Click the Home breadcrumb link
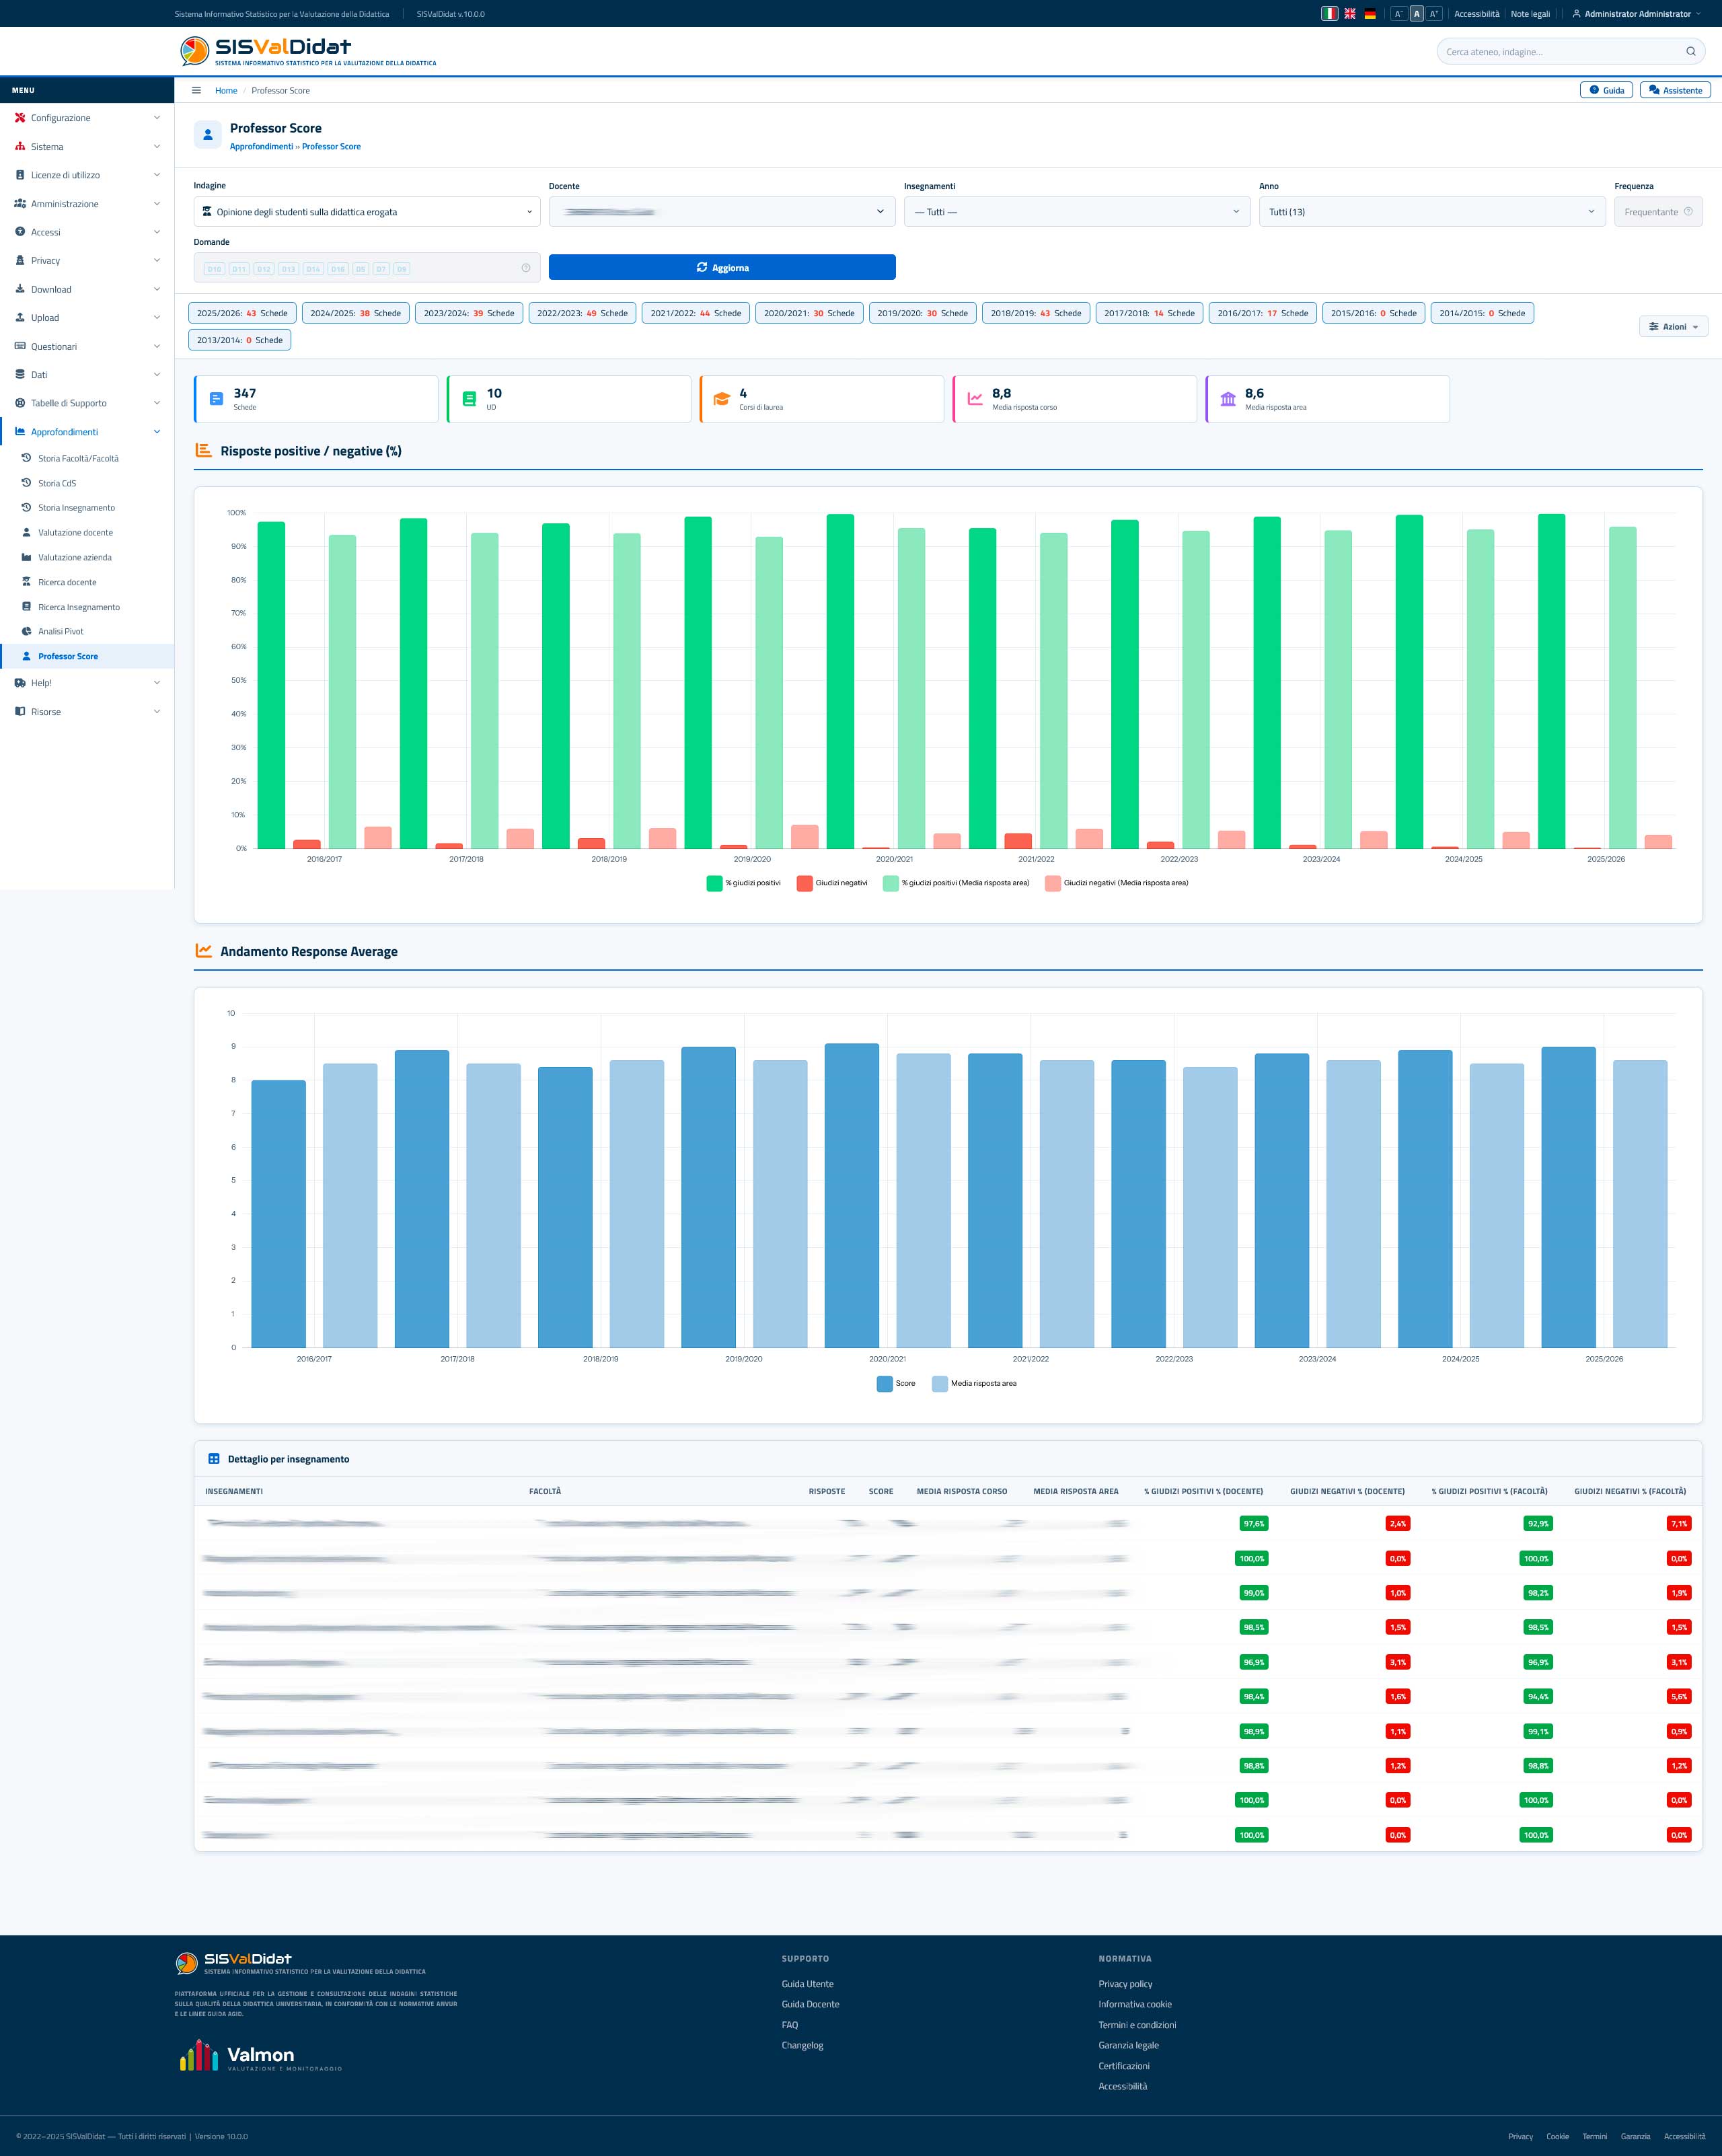 click(226, 90)
